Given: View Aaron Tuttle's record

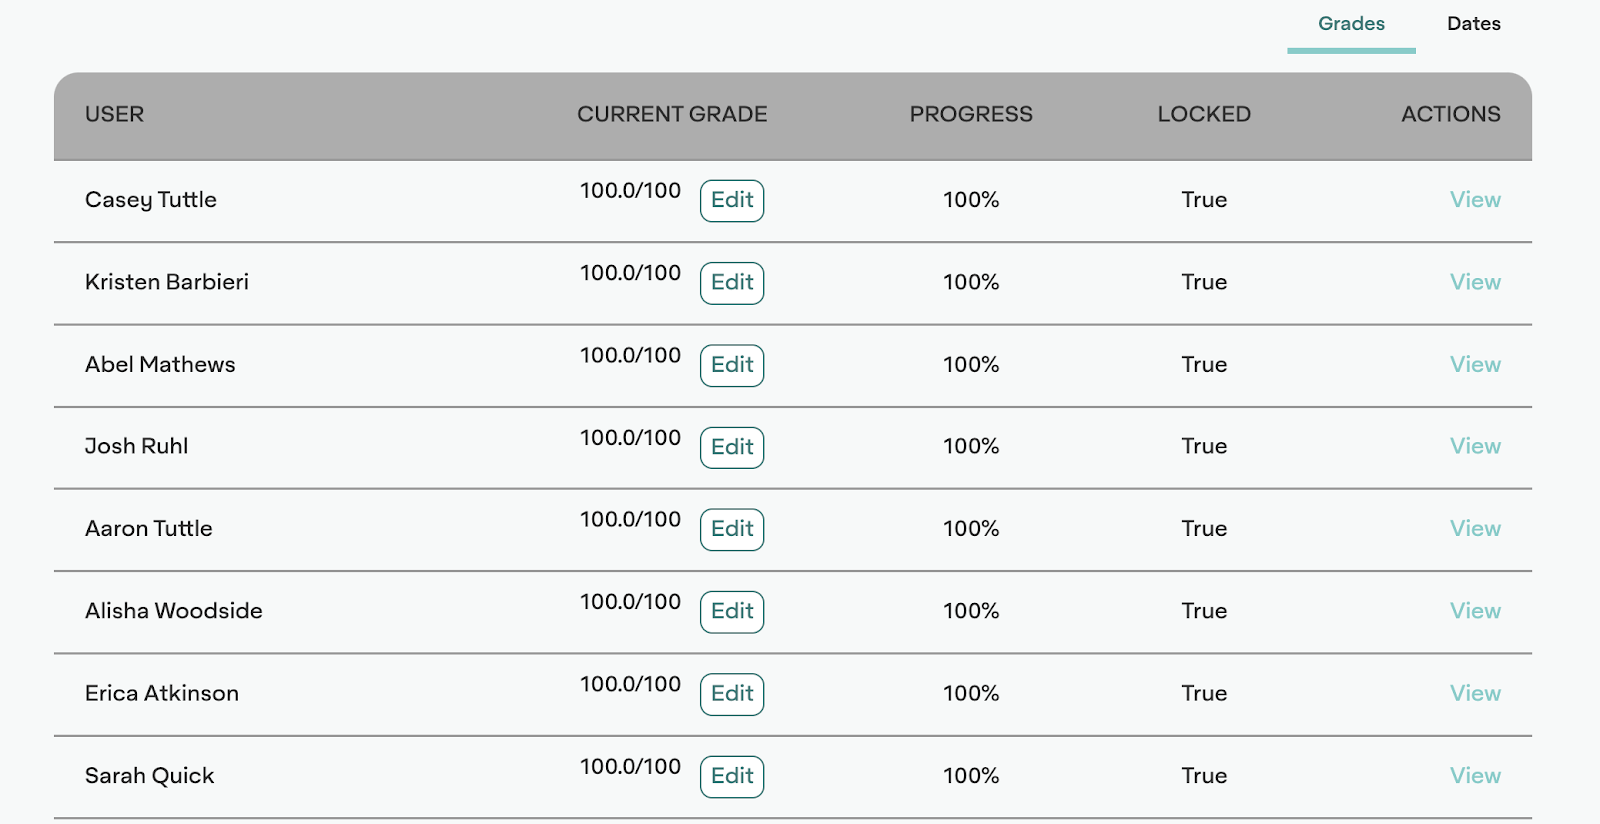Looking at the screenshot, I should (x=1475, y=529).
